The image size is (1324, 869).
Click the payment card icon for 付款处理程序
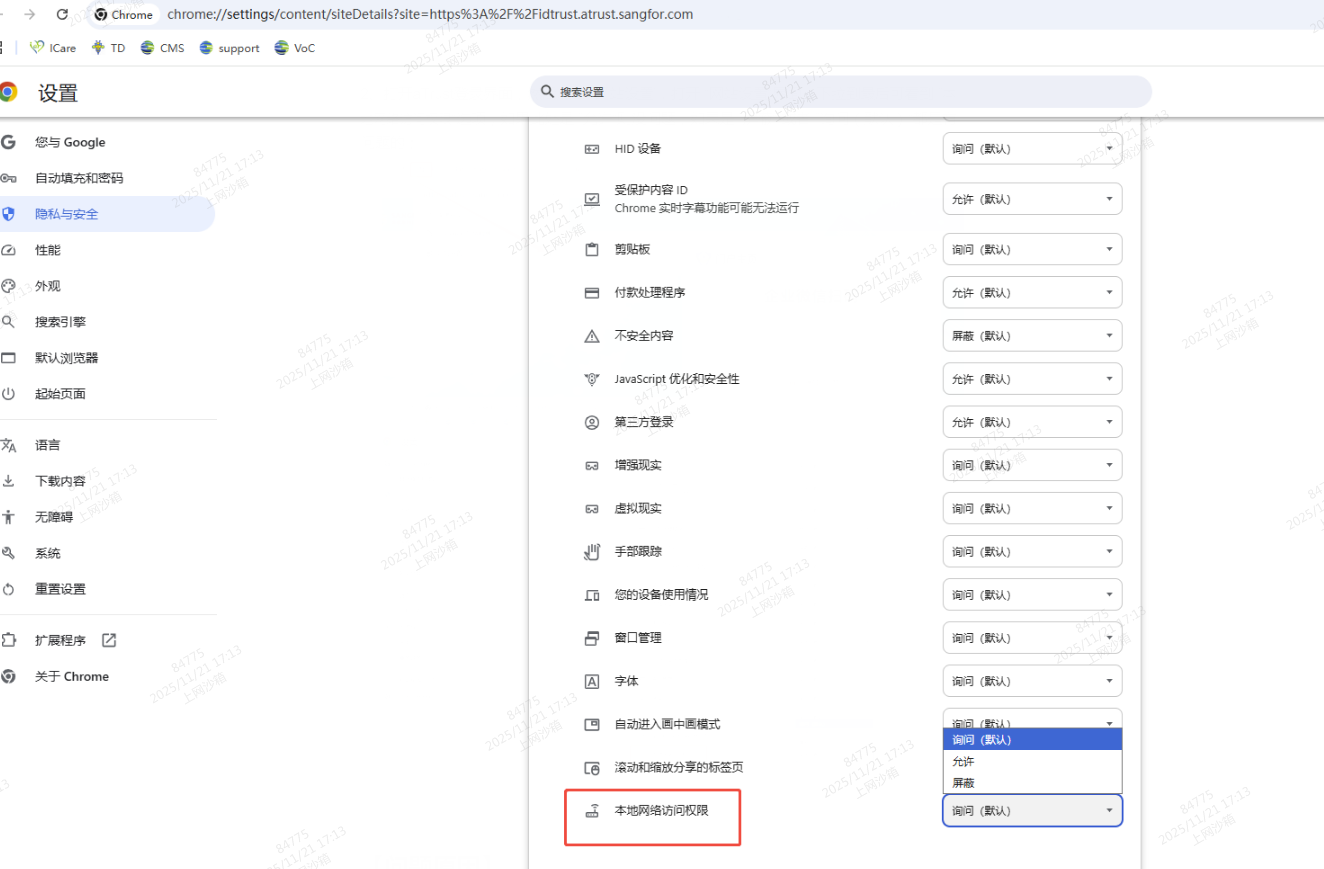point(592,293)
